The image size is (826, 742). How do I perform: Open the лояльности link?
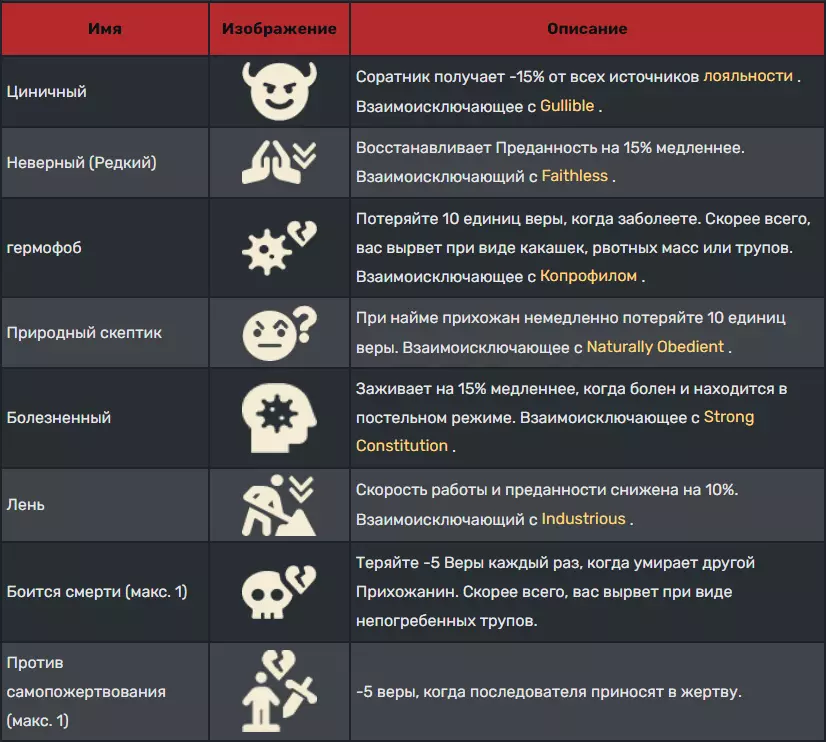click(x=748, y=76)
